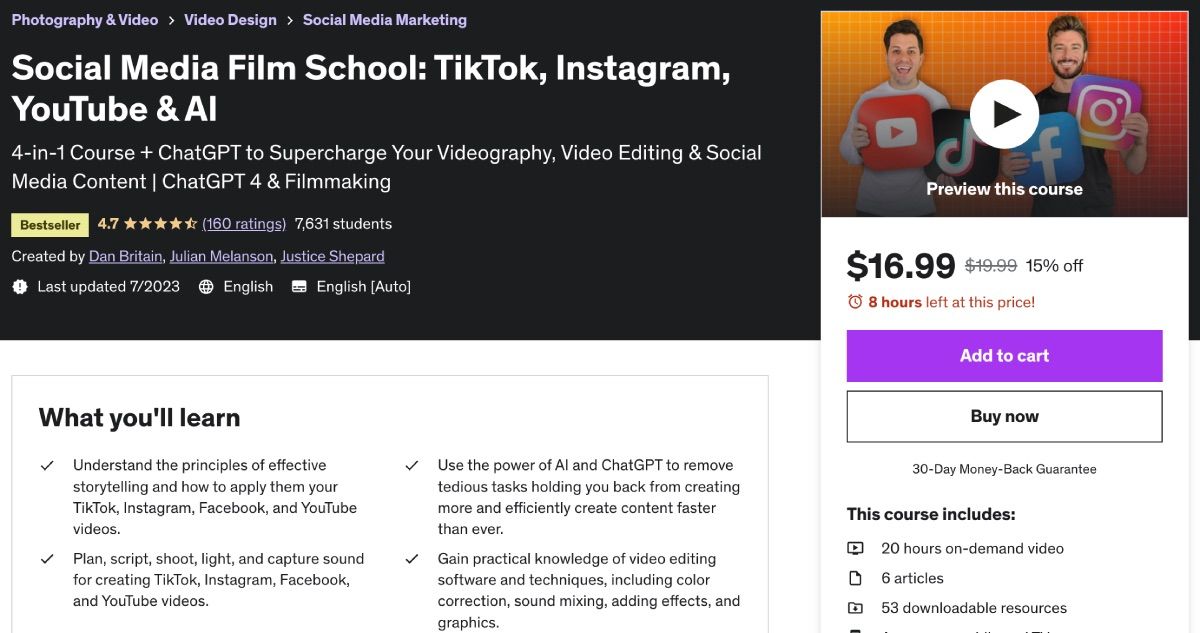Play the course preview video
The height and width of the screenshot is (633, 1200).
pos(1004,113)
